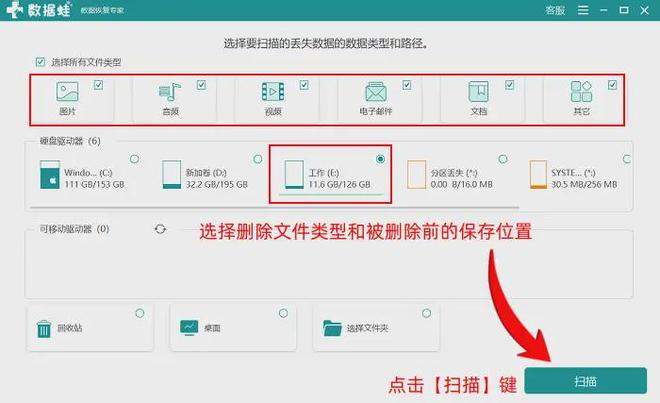Image resolution: width=660 pixels, height=403 pixels.
Task: Click the Windows (C:) drive icon
Action: [x=50, y=174]
